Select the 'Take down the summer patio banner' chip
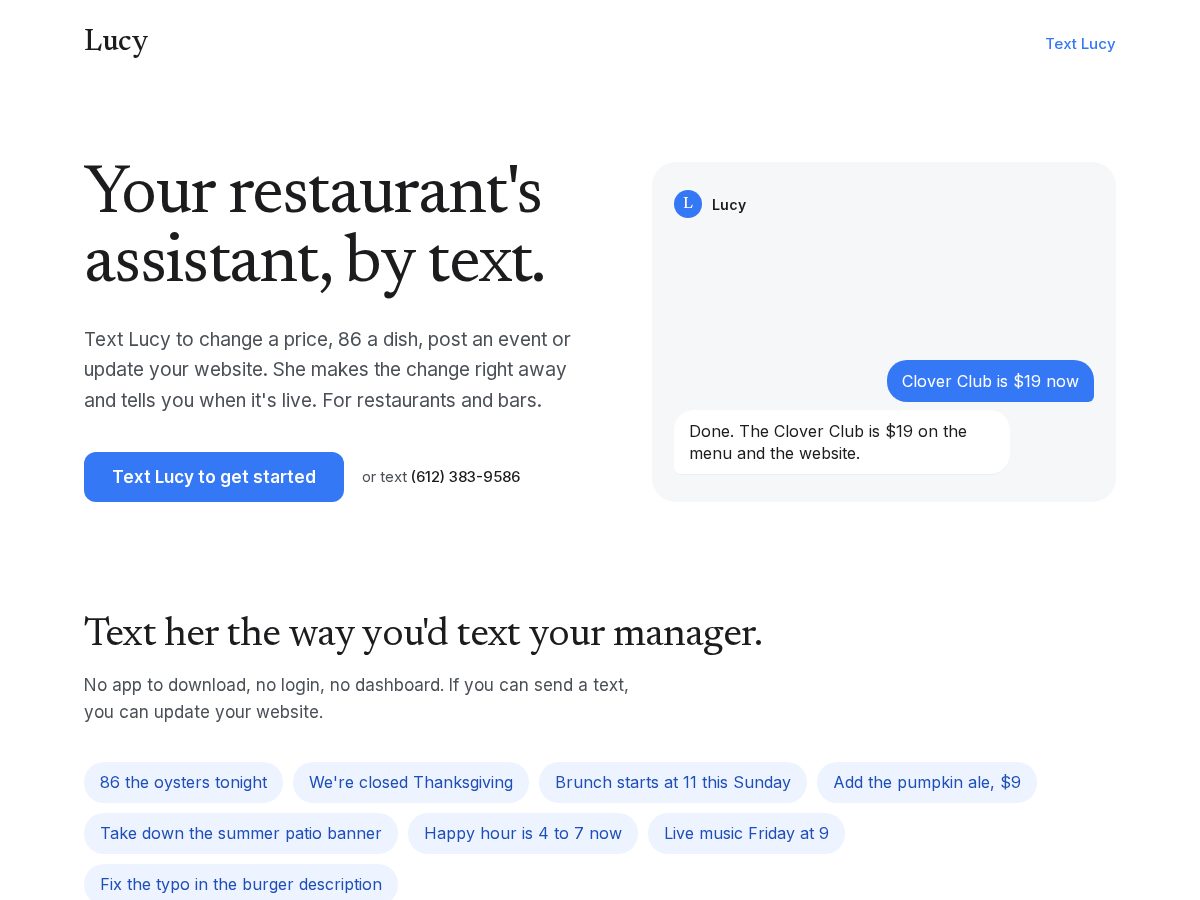 pyautogui.click(x=241, y=833)
